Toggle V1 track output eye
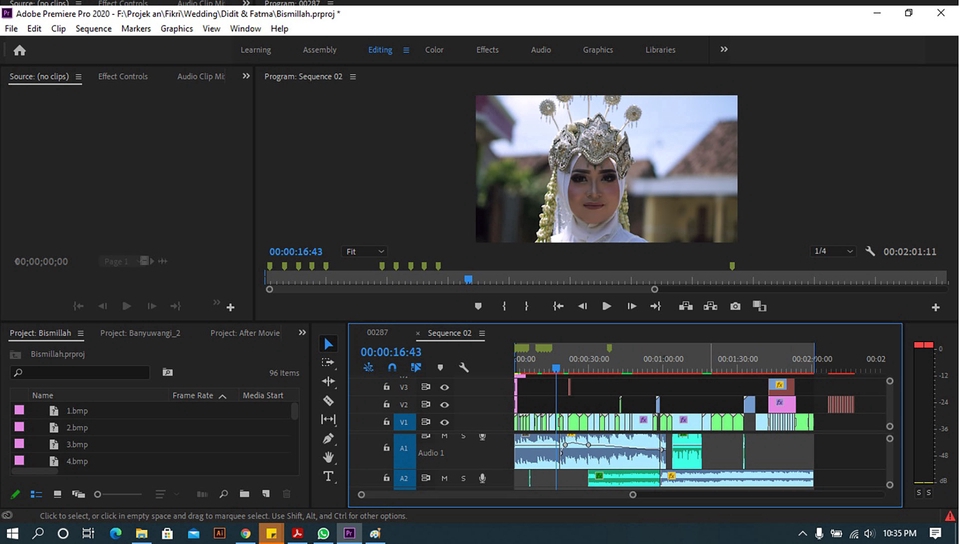Viewport: 960px width, 544px height. [x=444, y=422]
